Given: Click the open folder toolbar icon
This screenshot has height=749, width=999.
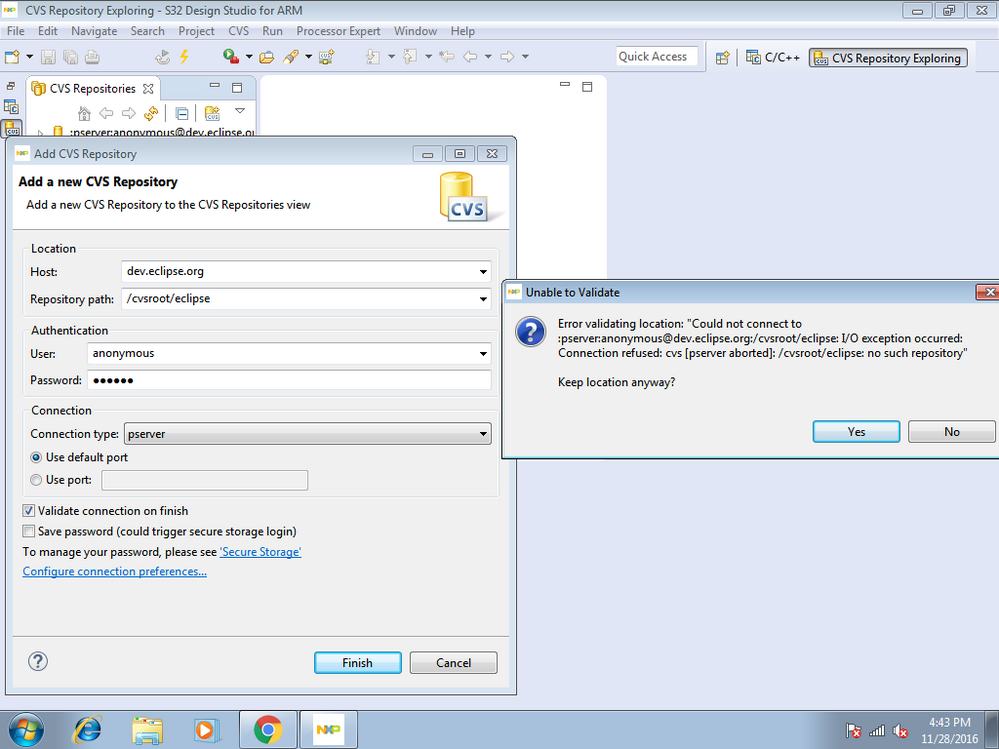Looking at the screenshot, I should (x=266, y=57).
